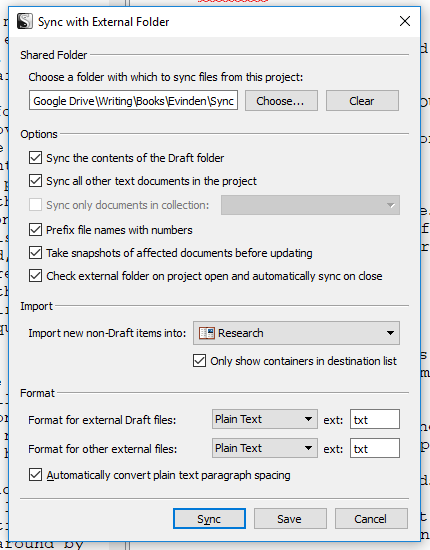Start syncing with the Sync button

tap(209, 518)
